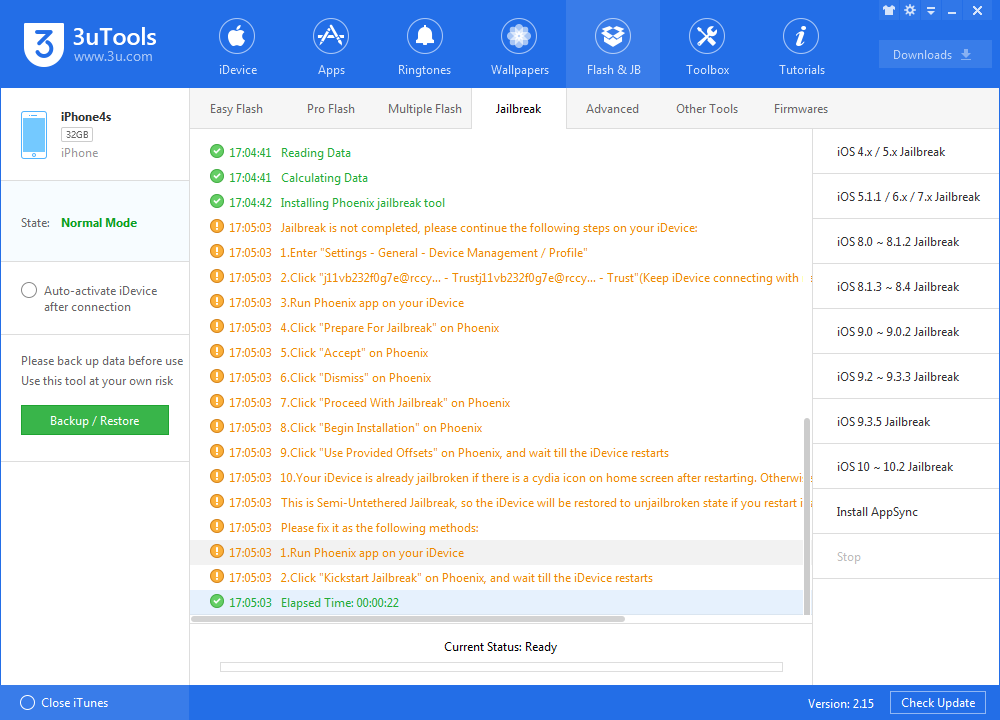Click the vertical scrollbar of the log

click(x=807, y=517)
